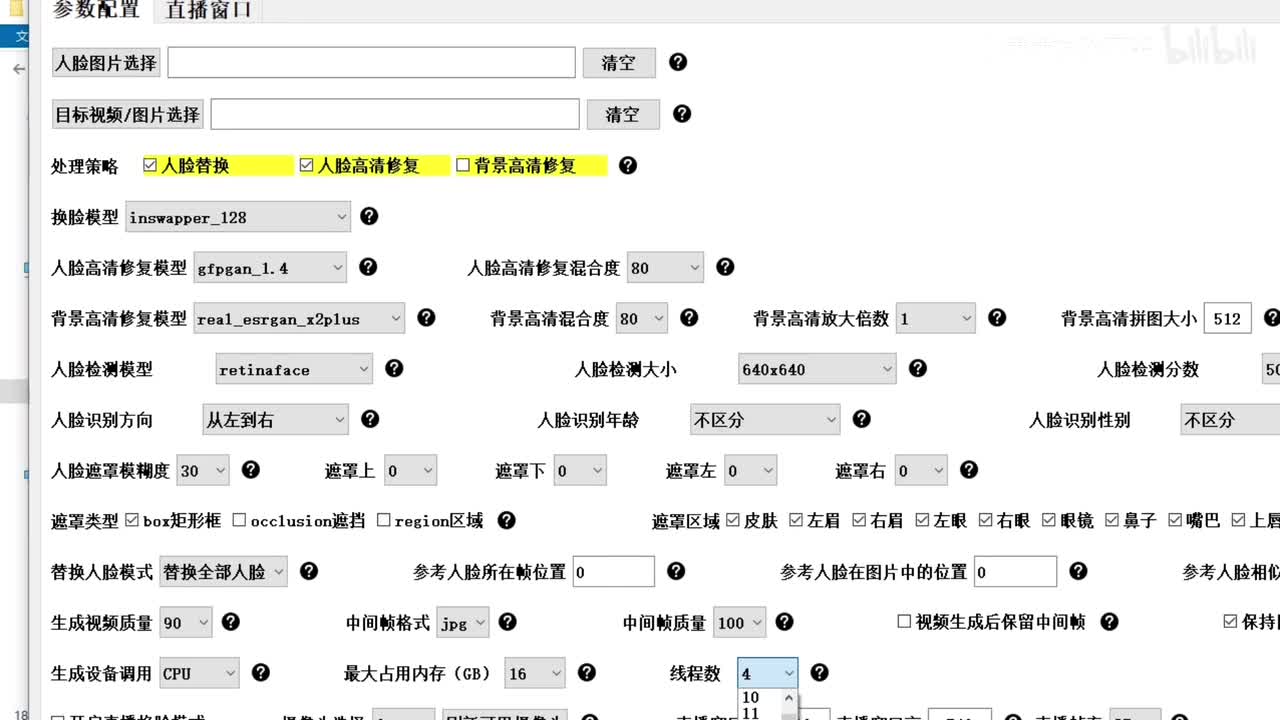Click help icon next to 换脸模型 dropdown
This screenshot has height=720, width=1280.
[369, 216]
